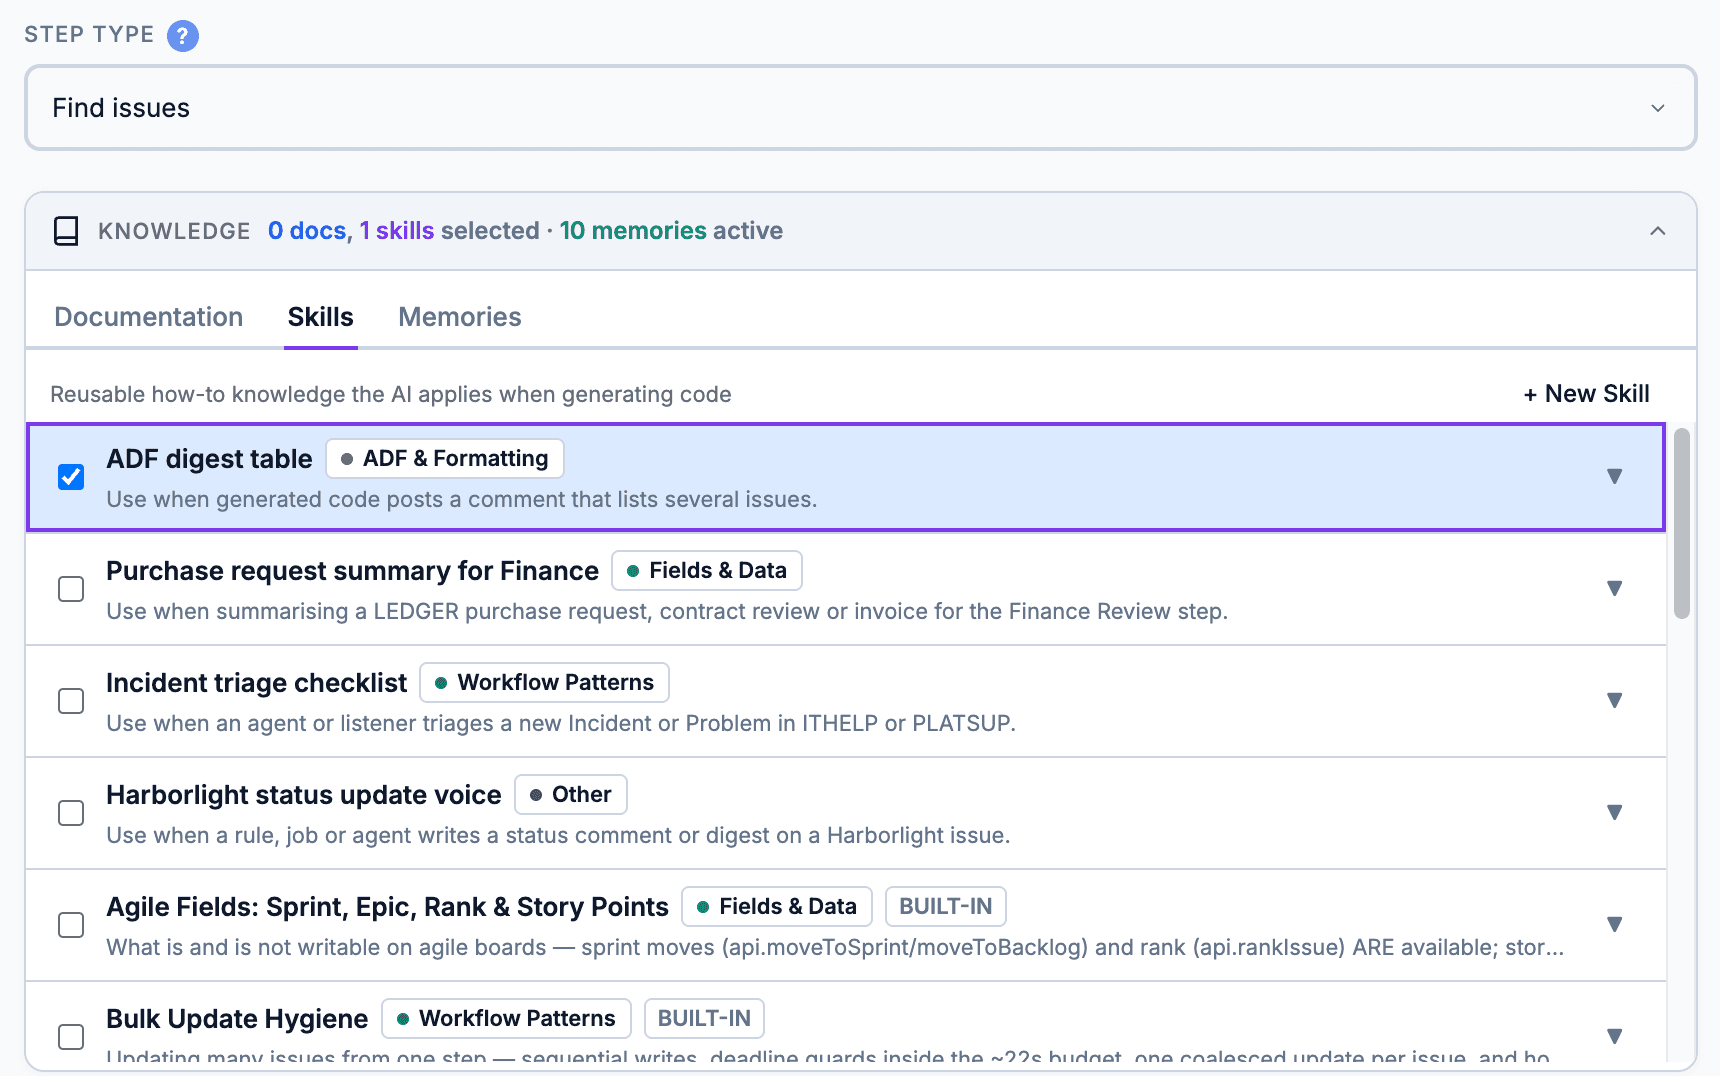Click the 'ADF digest table' skill title

tap(209, 459)
